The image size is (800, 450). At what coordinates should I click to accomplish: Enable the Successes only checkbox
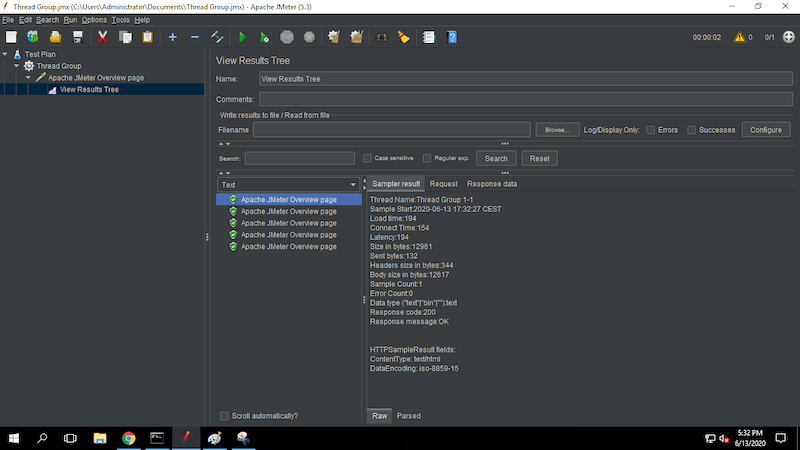691,130
